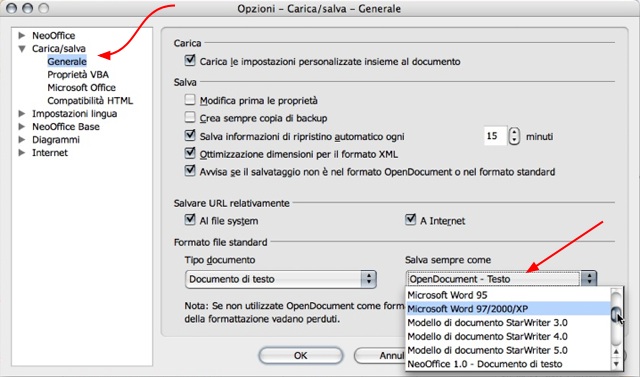Expand the NeoOffice Base node

(x=22, y=126)
